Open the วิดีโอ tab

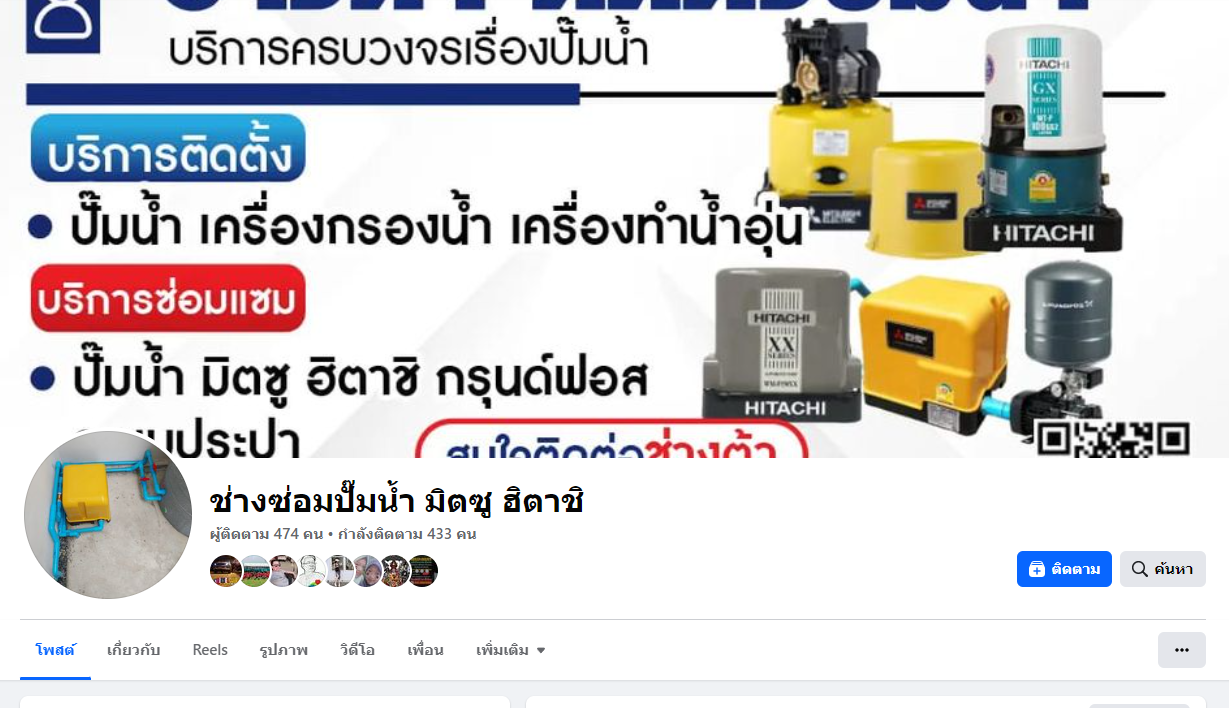357,650
